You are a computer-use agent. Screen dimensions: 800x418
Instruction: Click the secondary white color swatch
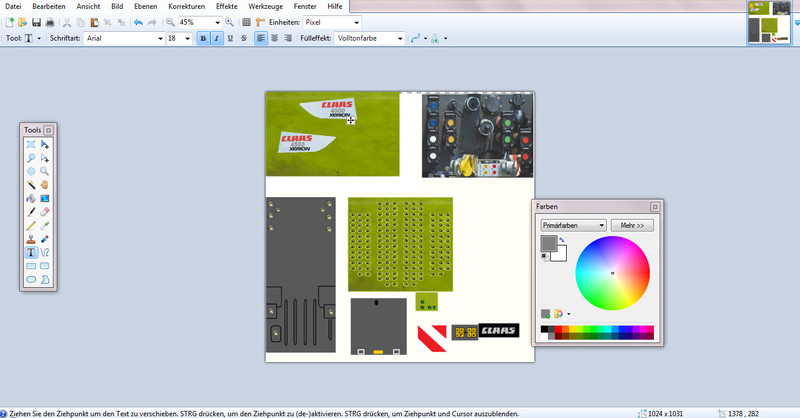pyautogui.click(x=561, y=254)
